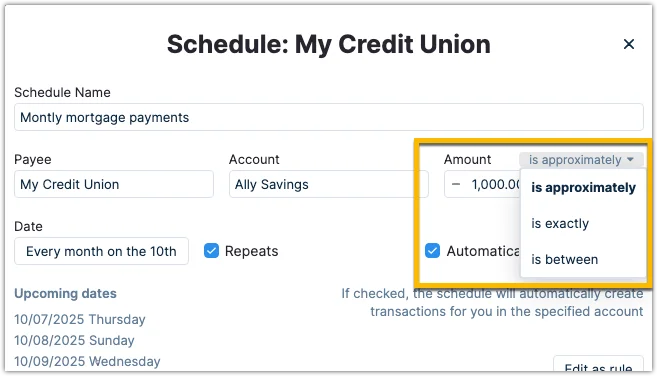Uncheck the Repeats checkbox
657x376 pixels.
coord(211,251)
